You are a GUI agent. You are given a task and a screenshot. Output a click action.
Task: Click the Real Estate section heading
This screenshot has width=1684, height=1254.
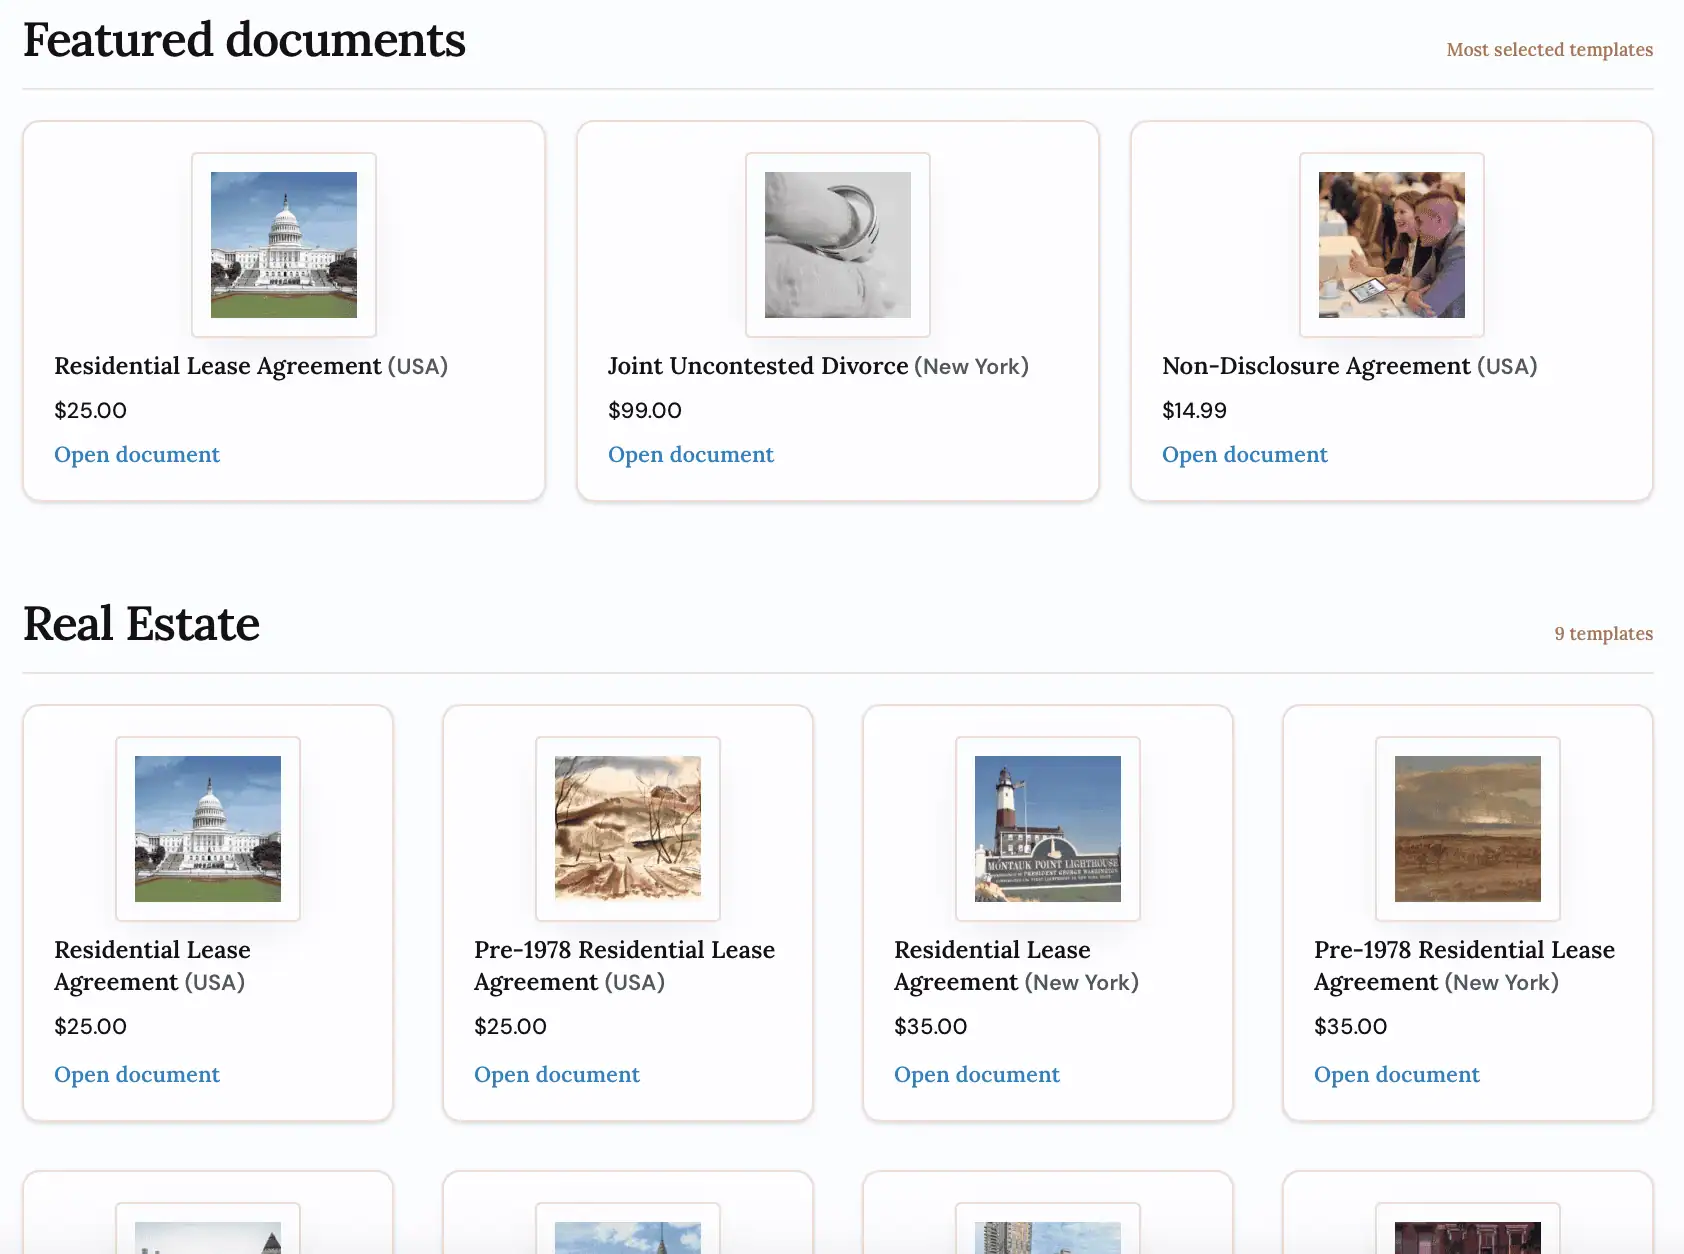coord(141,625)
